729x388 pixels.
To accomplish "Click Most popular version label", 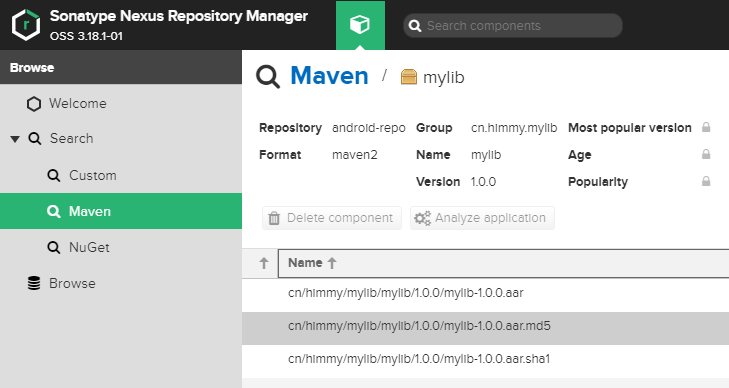I will [630, 128].
